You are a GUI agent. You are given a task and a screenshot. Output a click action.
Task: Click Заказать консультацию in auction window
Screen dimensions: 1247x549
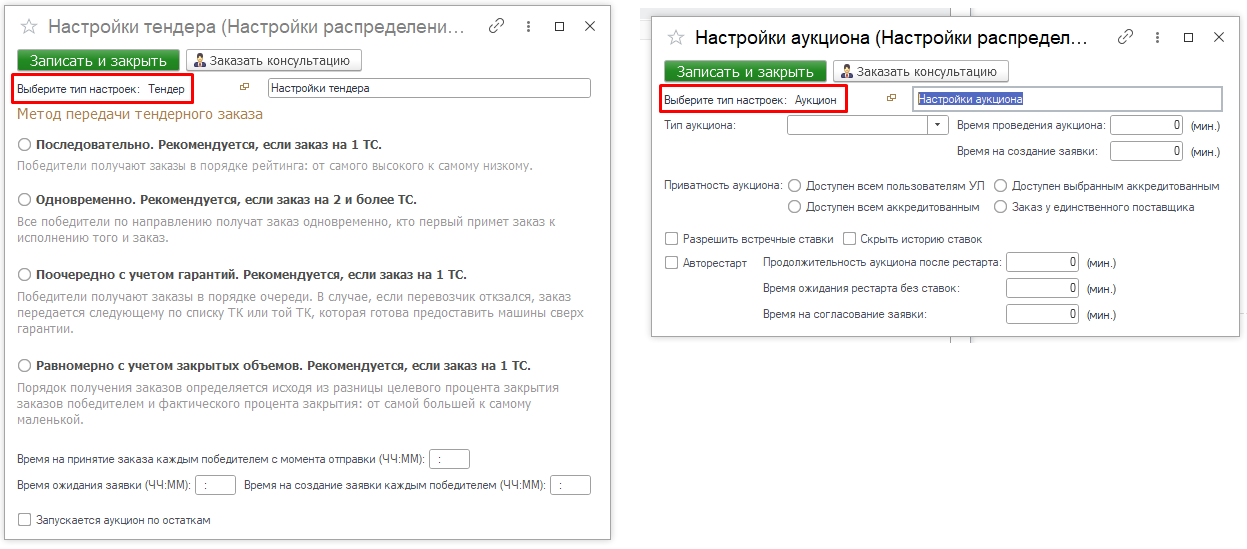point(921,71)
